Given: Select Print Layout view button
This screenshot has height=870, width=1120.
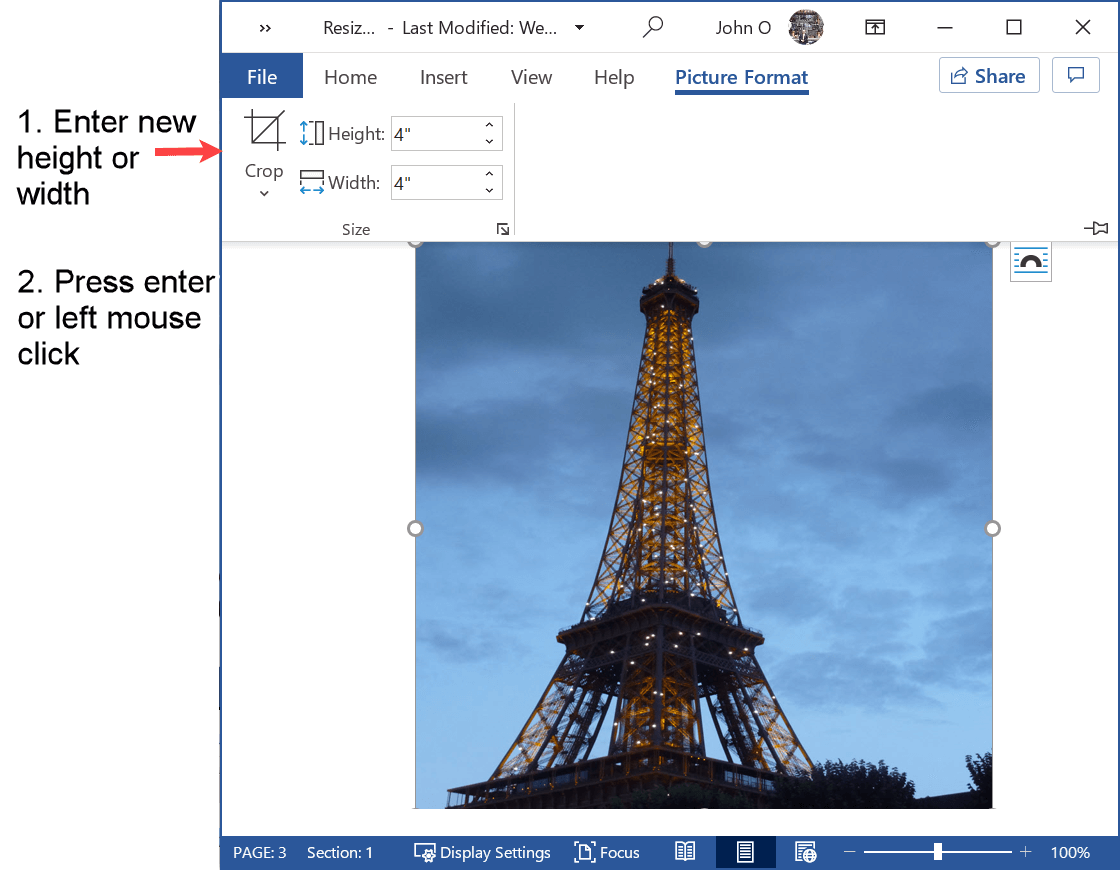Looking at the screenshot, I should tap(745, 852).
